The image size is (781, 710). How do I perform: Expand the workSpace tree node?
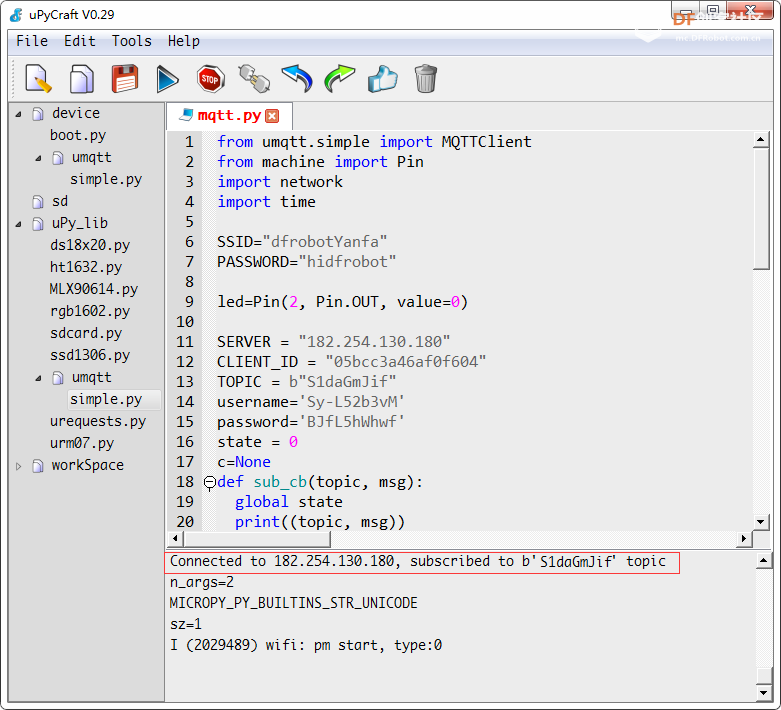(x=18, y=466)
